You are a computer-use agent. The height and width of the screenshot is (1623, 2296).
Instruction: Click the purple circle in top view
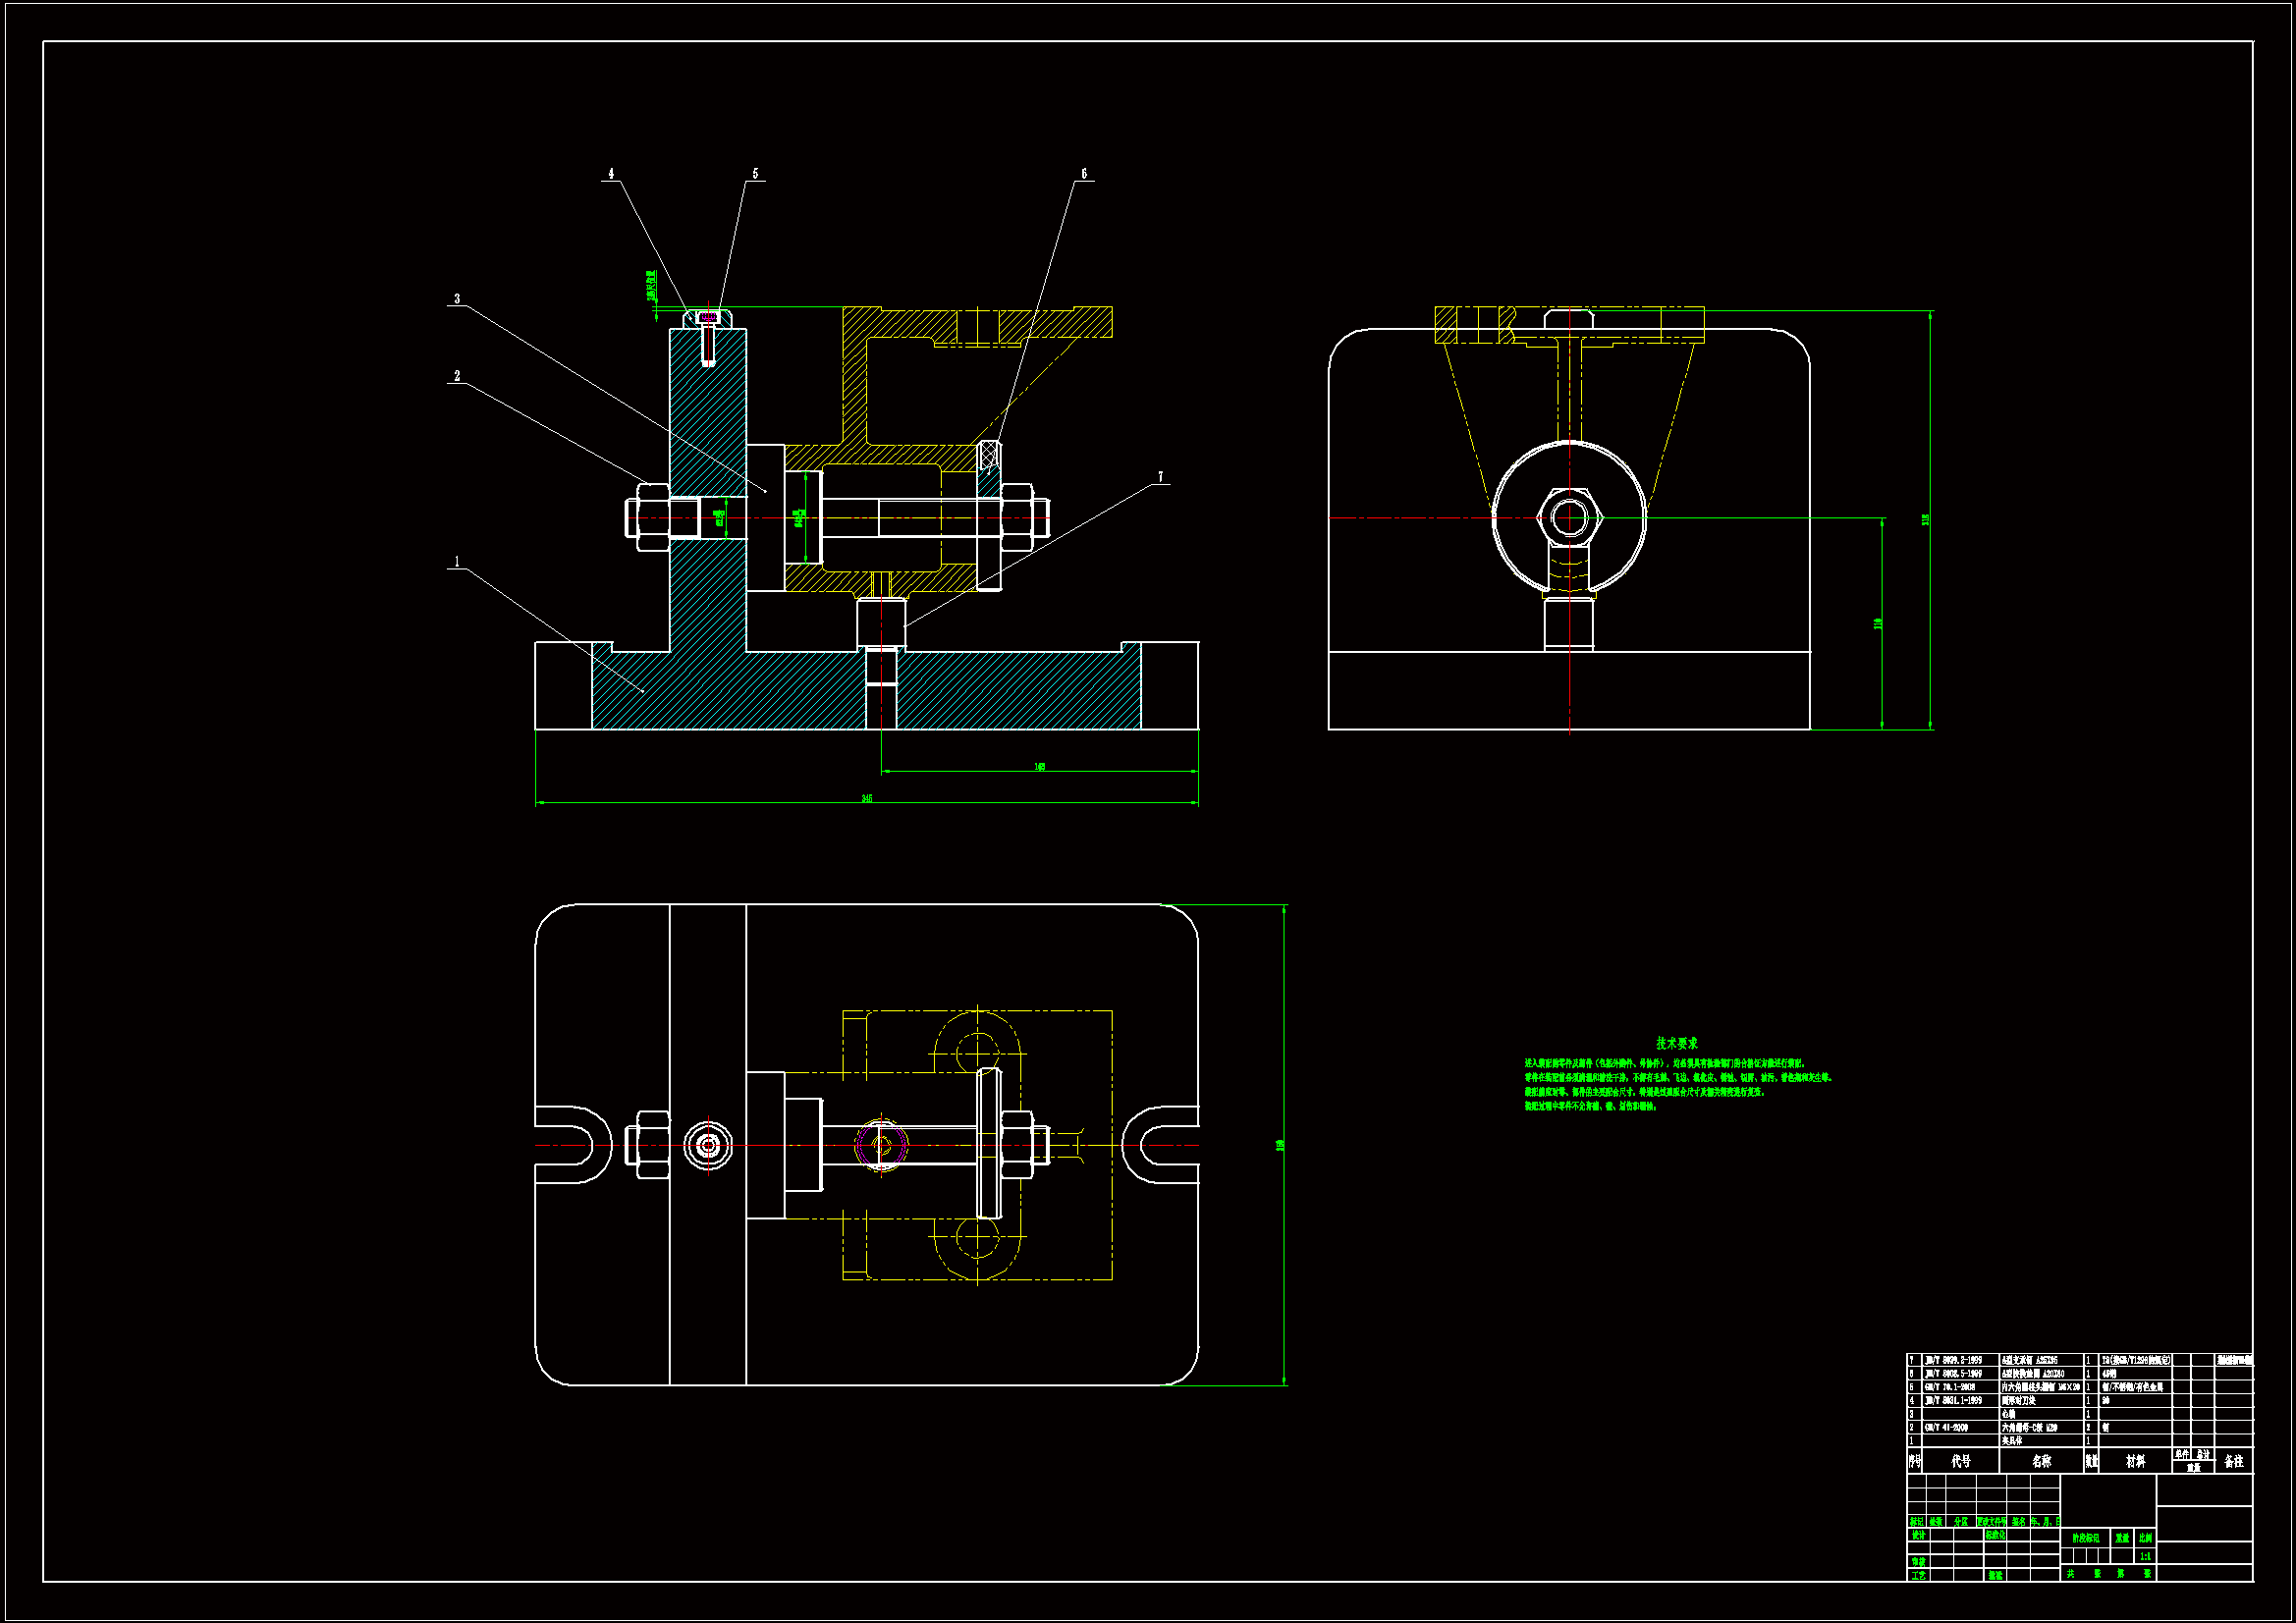pos(881,1145)
